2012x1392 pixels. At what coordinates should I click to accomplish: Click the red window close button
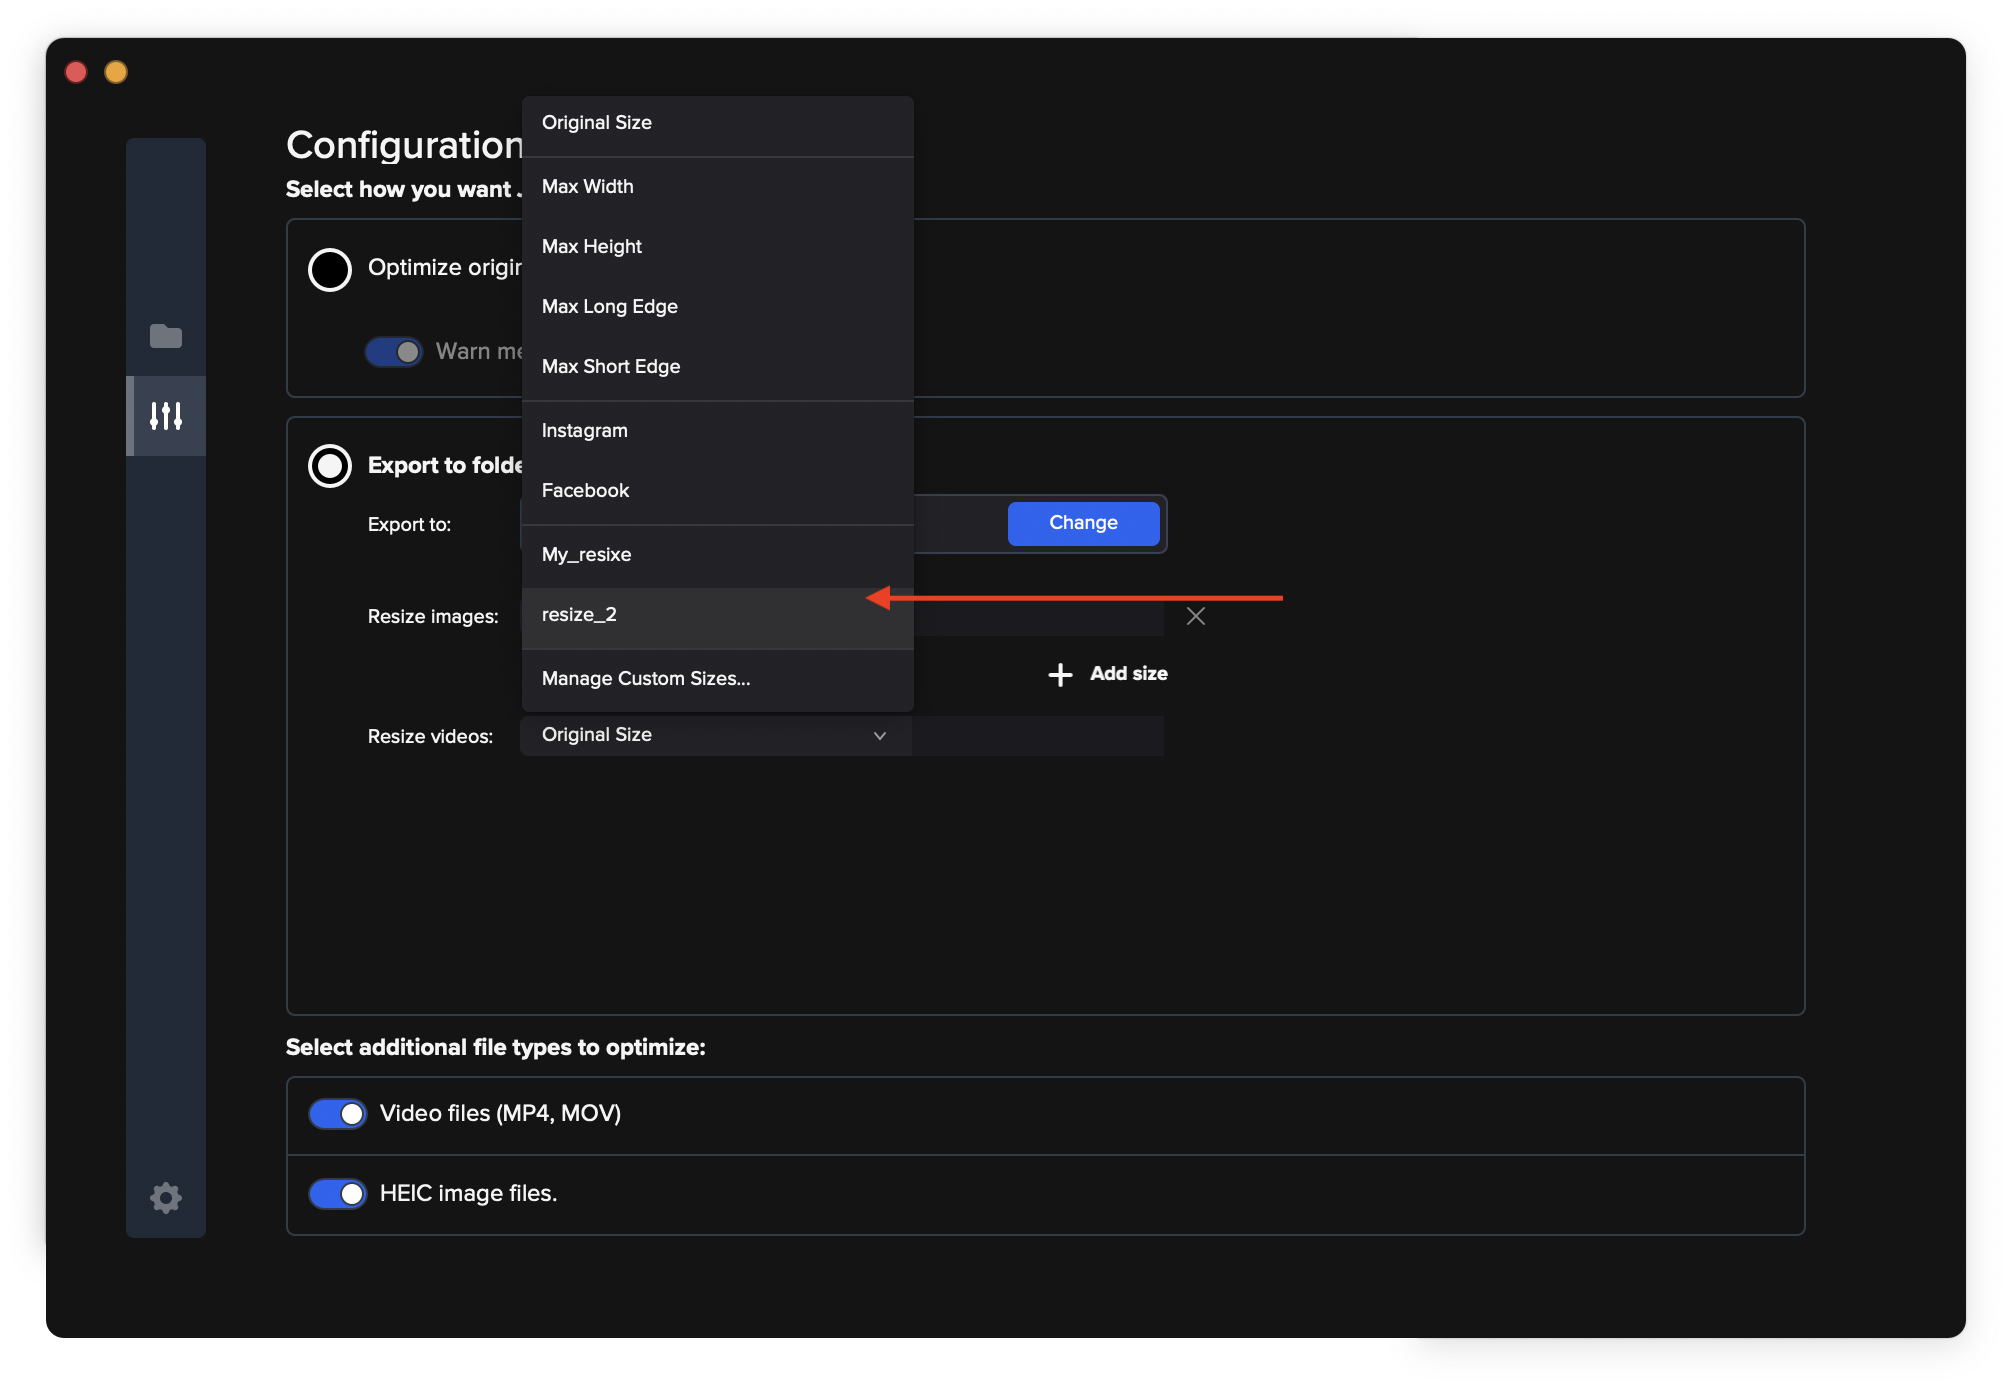coord(76,72)
